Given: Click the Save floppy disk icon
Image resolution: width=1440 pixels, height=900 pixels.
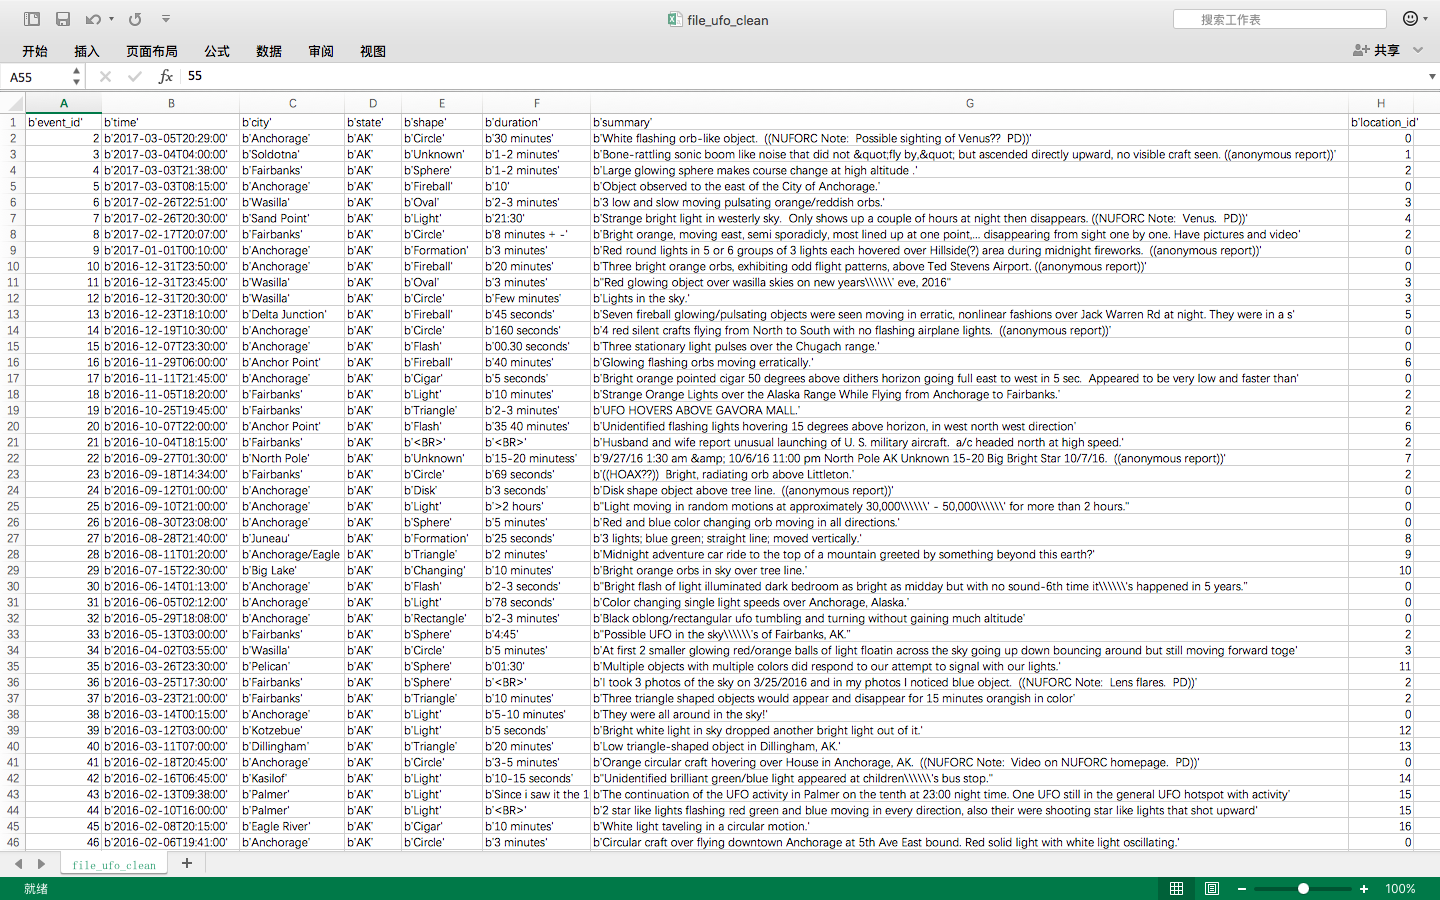Looking at the screenshot, I should click(x=63, y=19).
